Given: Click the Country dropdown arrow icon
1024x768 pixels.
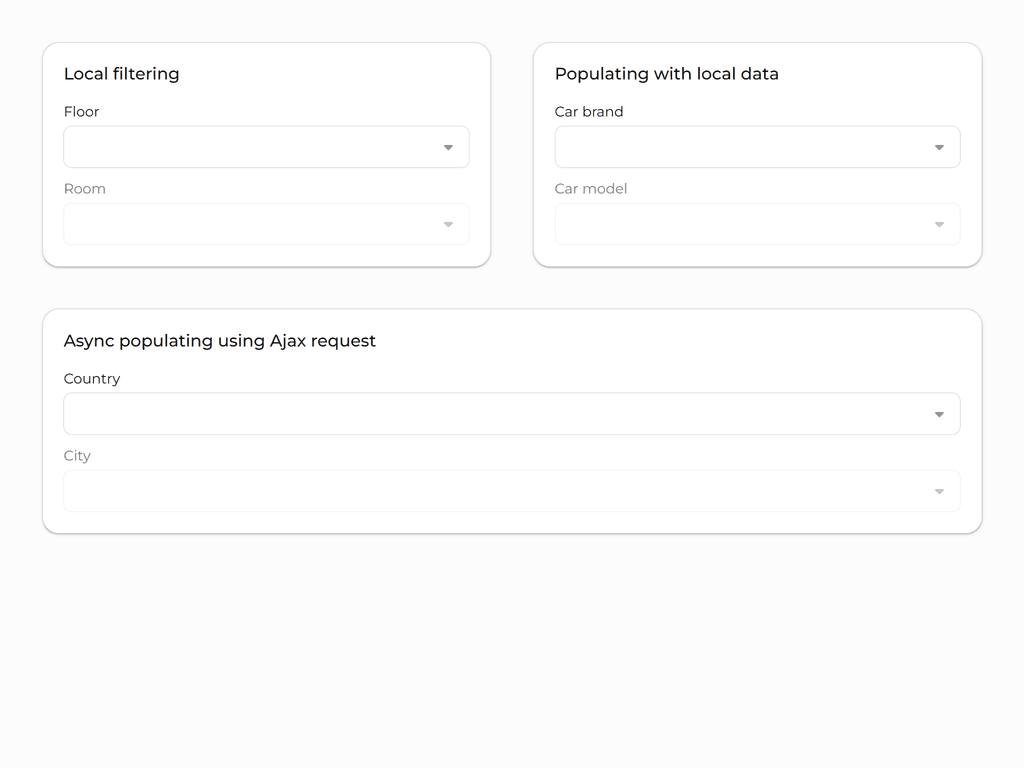Looking at the screenshot, I should [939, 415].
